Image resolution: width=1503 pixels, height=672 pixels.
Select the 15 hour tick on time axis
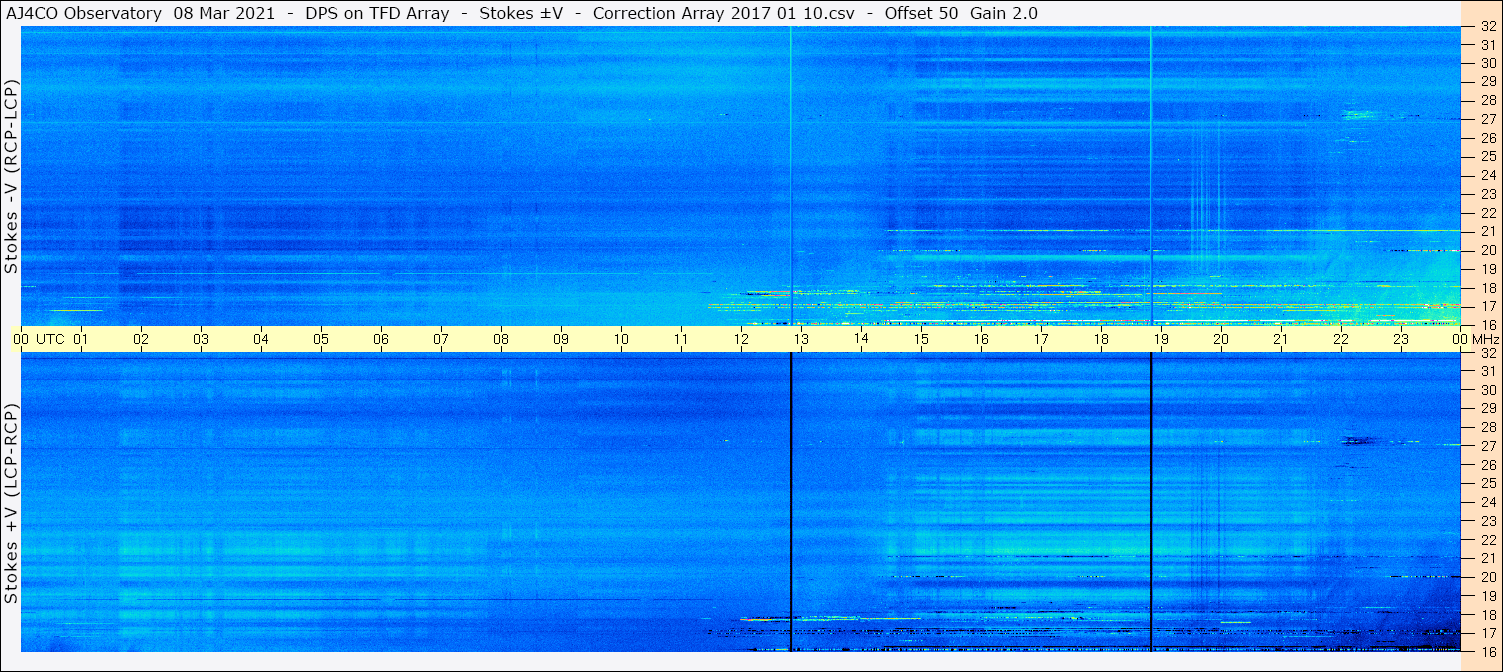pyautogui.click(x=921, y=339)
